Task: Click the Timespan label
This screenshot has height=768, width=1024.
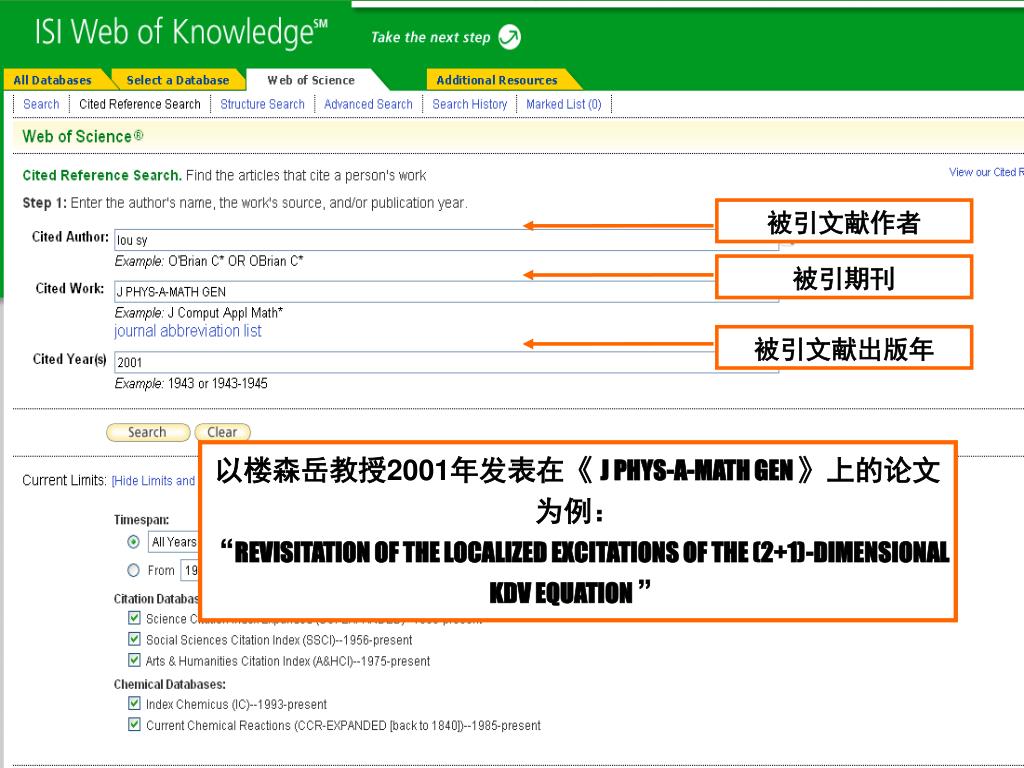Action: click(141, 520)
